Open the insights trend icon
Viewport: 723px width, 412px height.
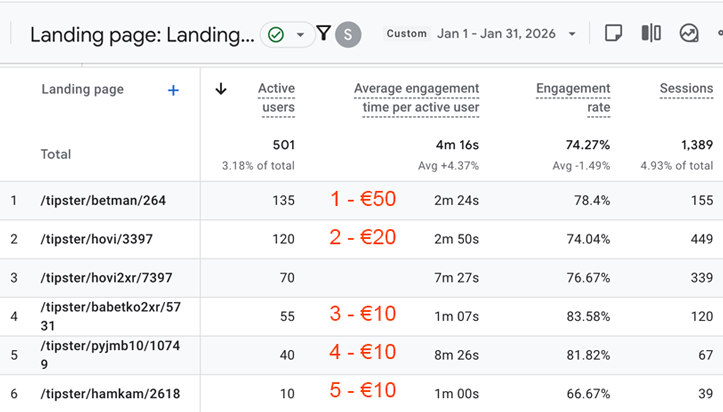tap(689, 33)
